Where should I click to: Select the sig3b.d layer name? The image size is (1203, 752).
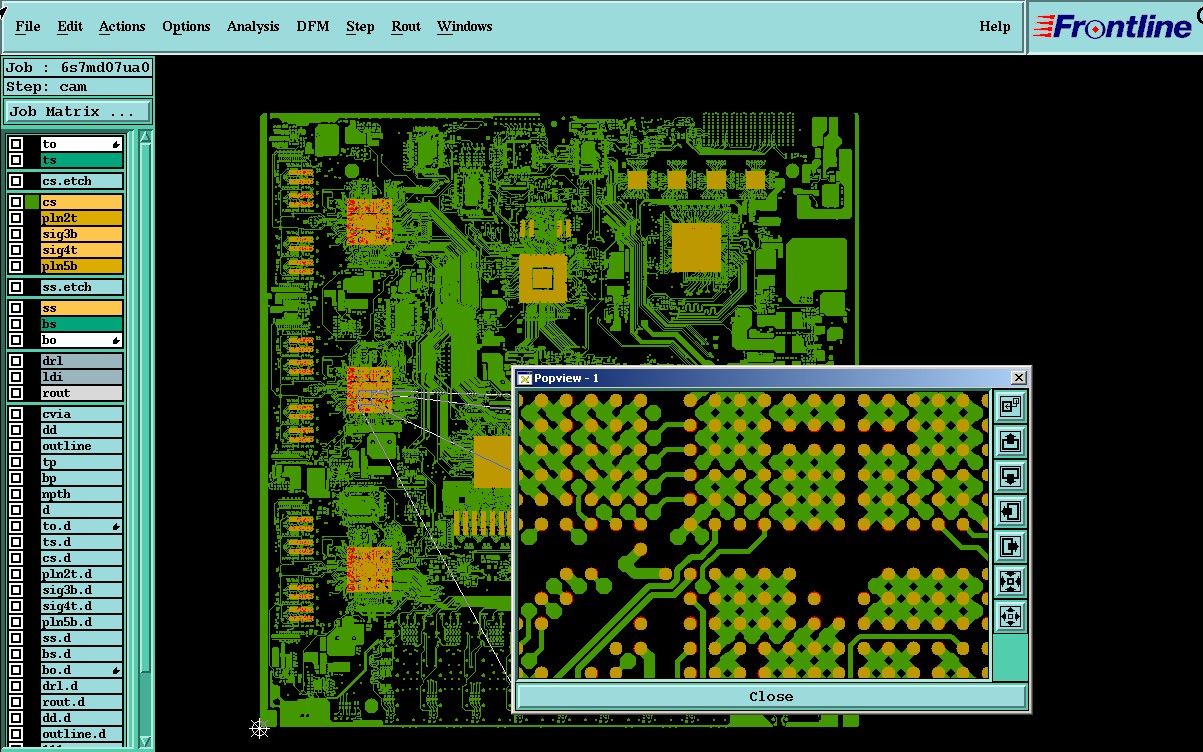click(x=81, y=590)
